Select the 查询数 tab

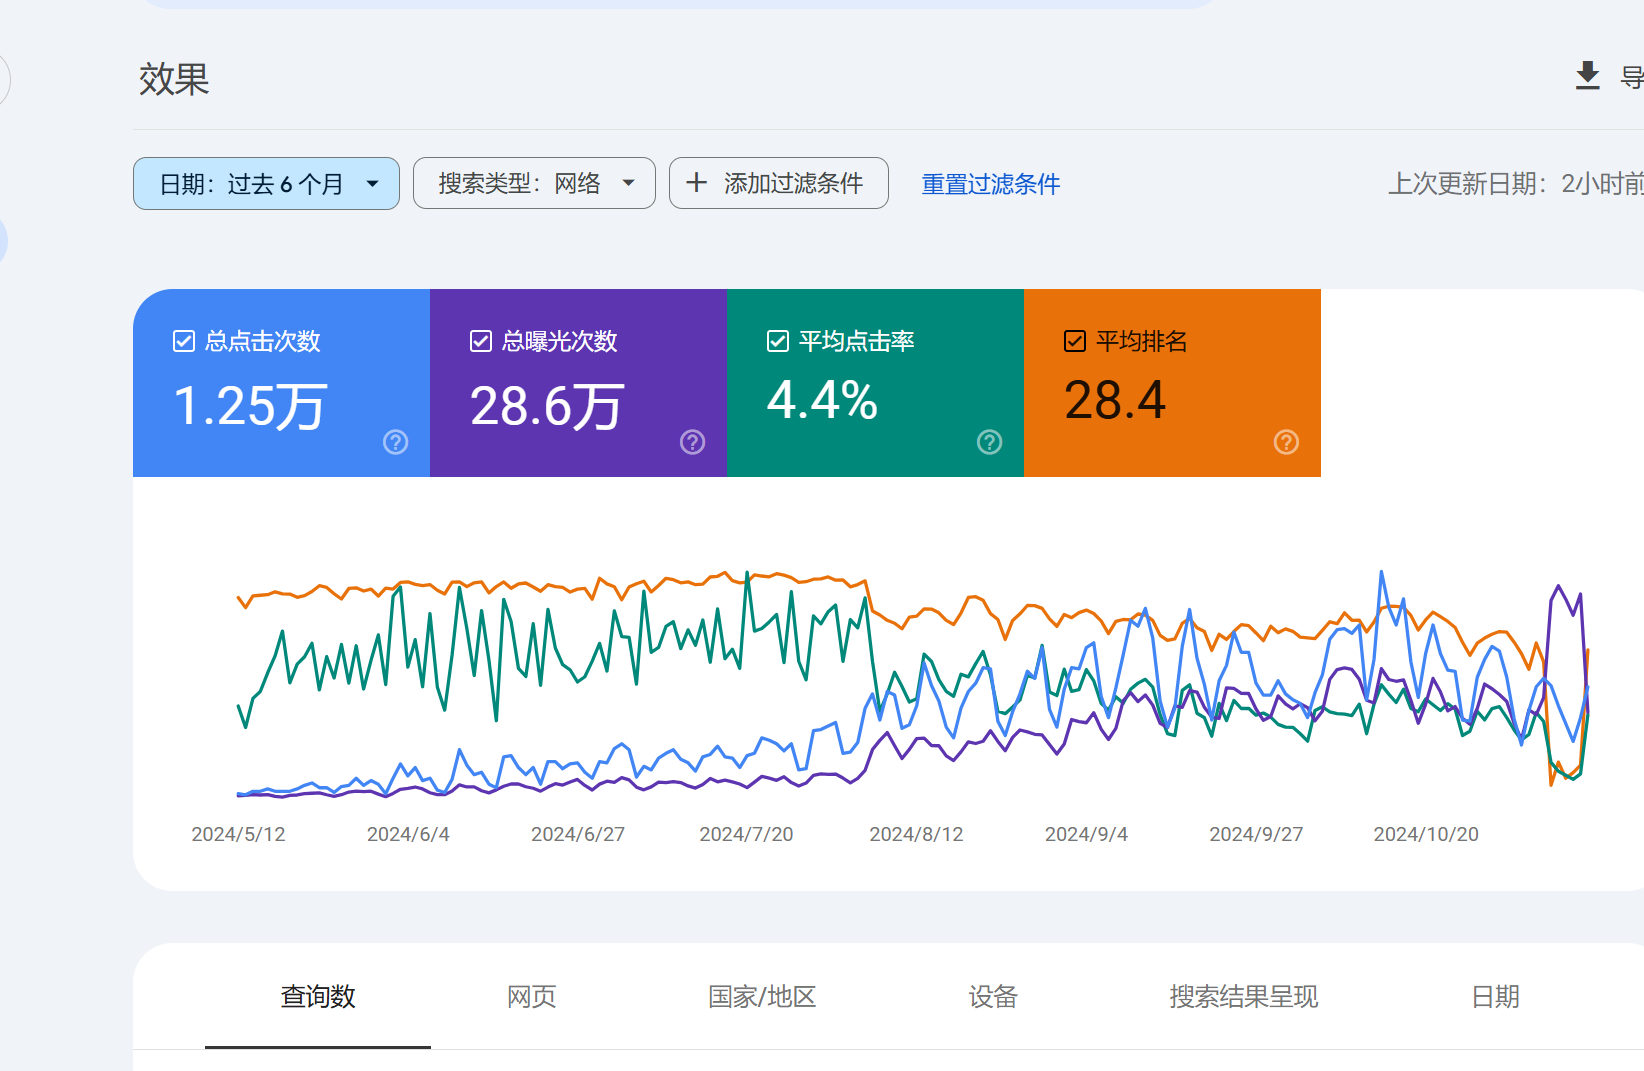coord(318,996)
